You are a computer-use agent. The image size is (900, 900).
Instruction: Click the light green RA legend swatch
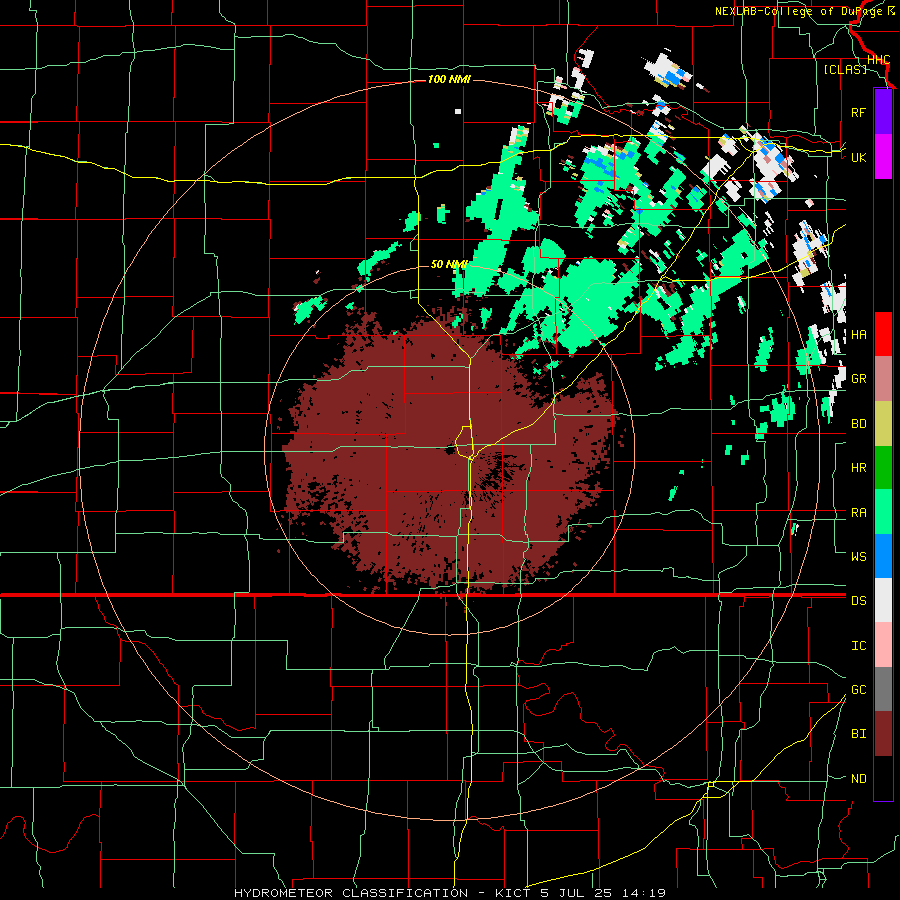coord(883,512)
